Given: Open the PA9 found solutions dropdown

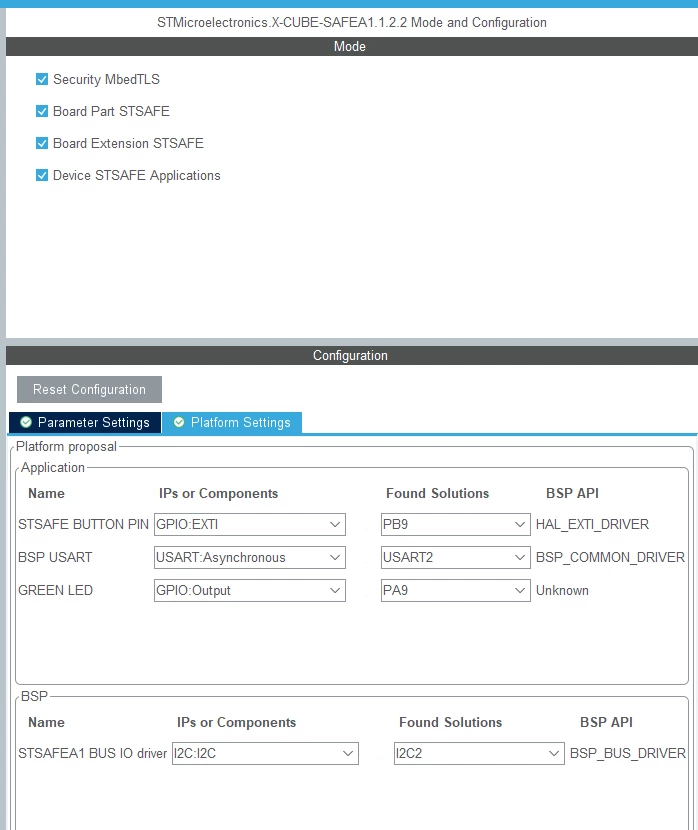Looking at the screenshot, I should (456, 590).
